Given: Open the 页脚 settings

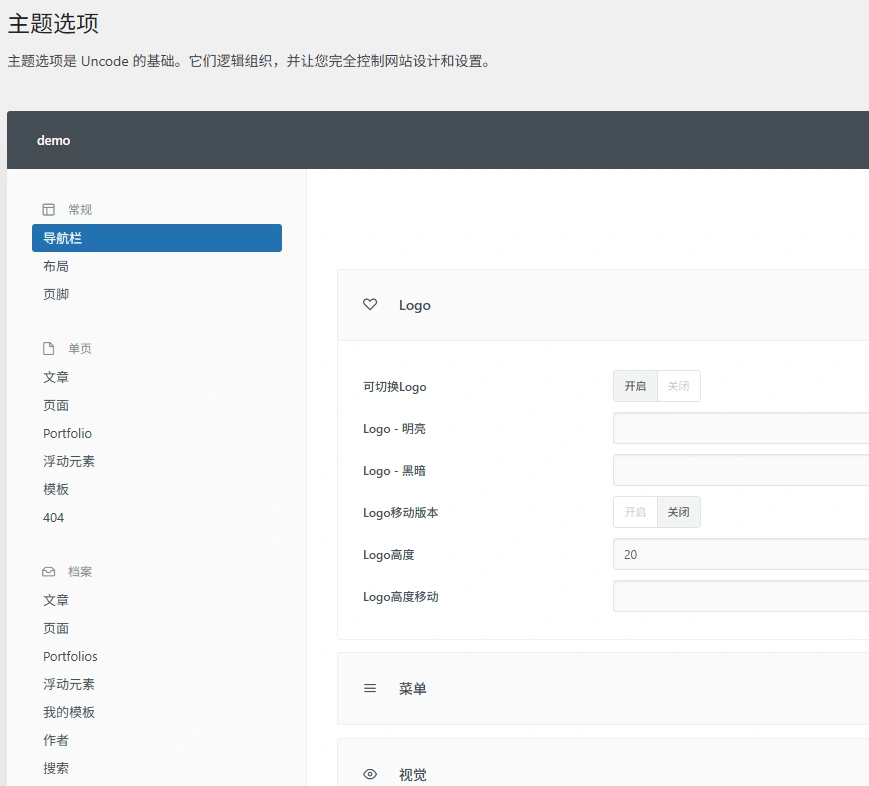Looking at the screenshot, I should click(57, 293).
